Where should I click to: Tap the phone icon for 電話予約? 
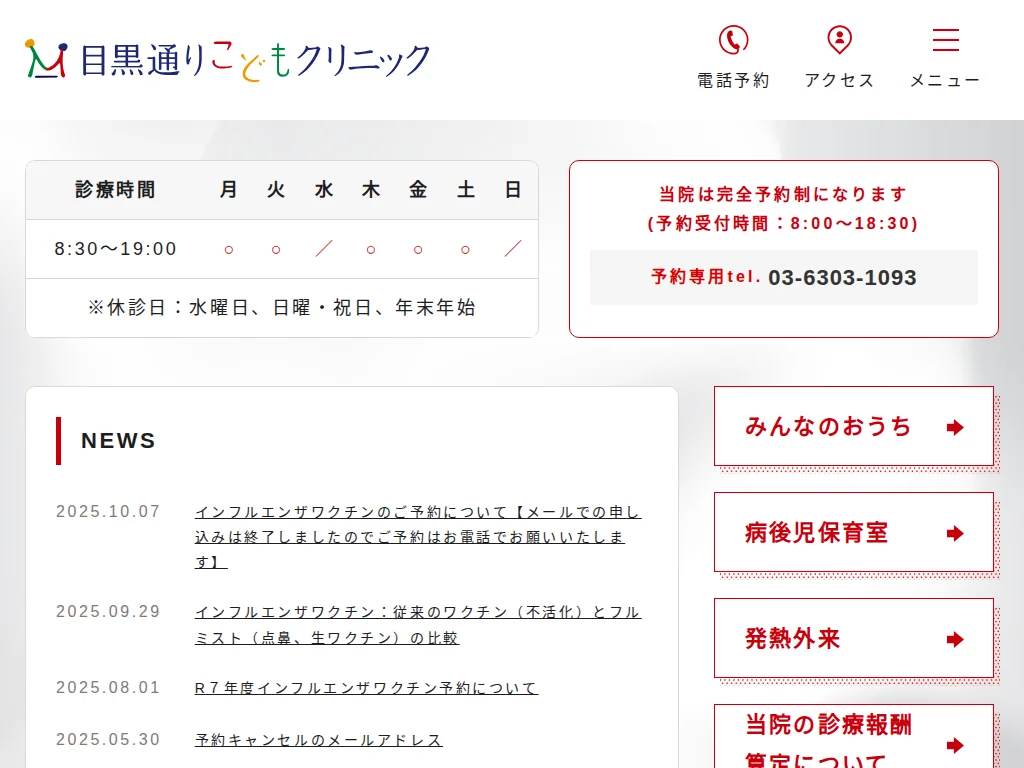click(x=733, y=40)
